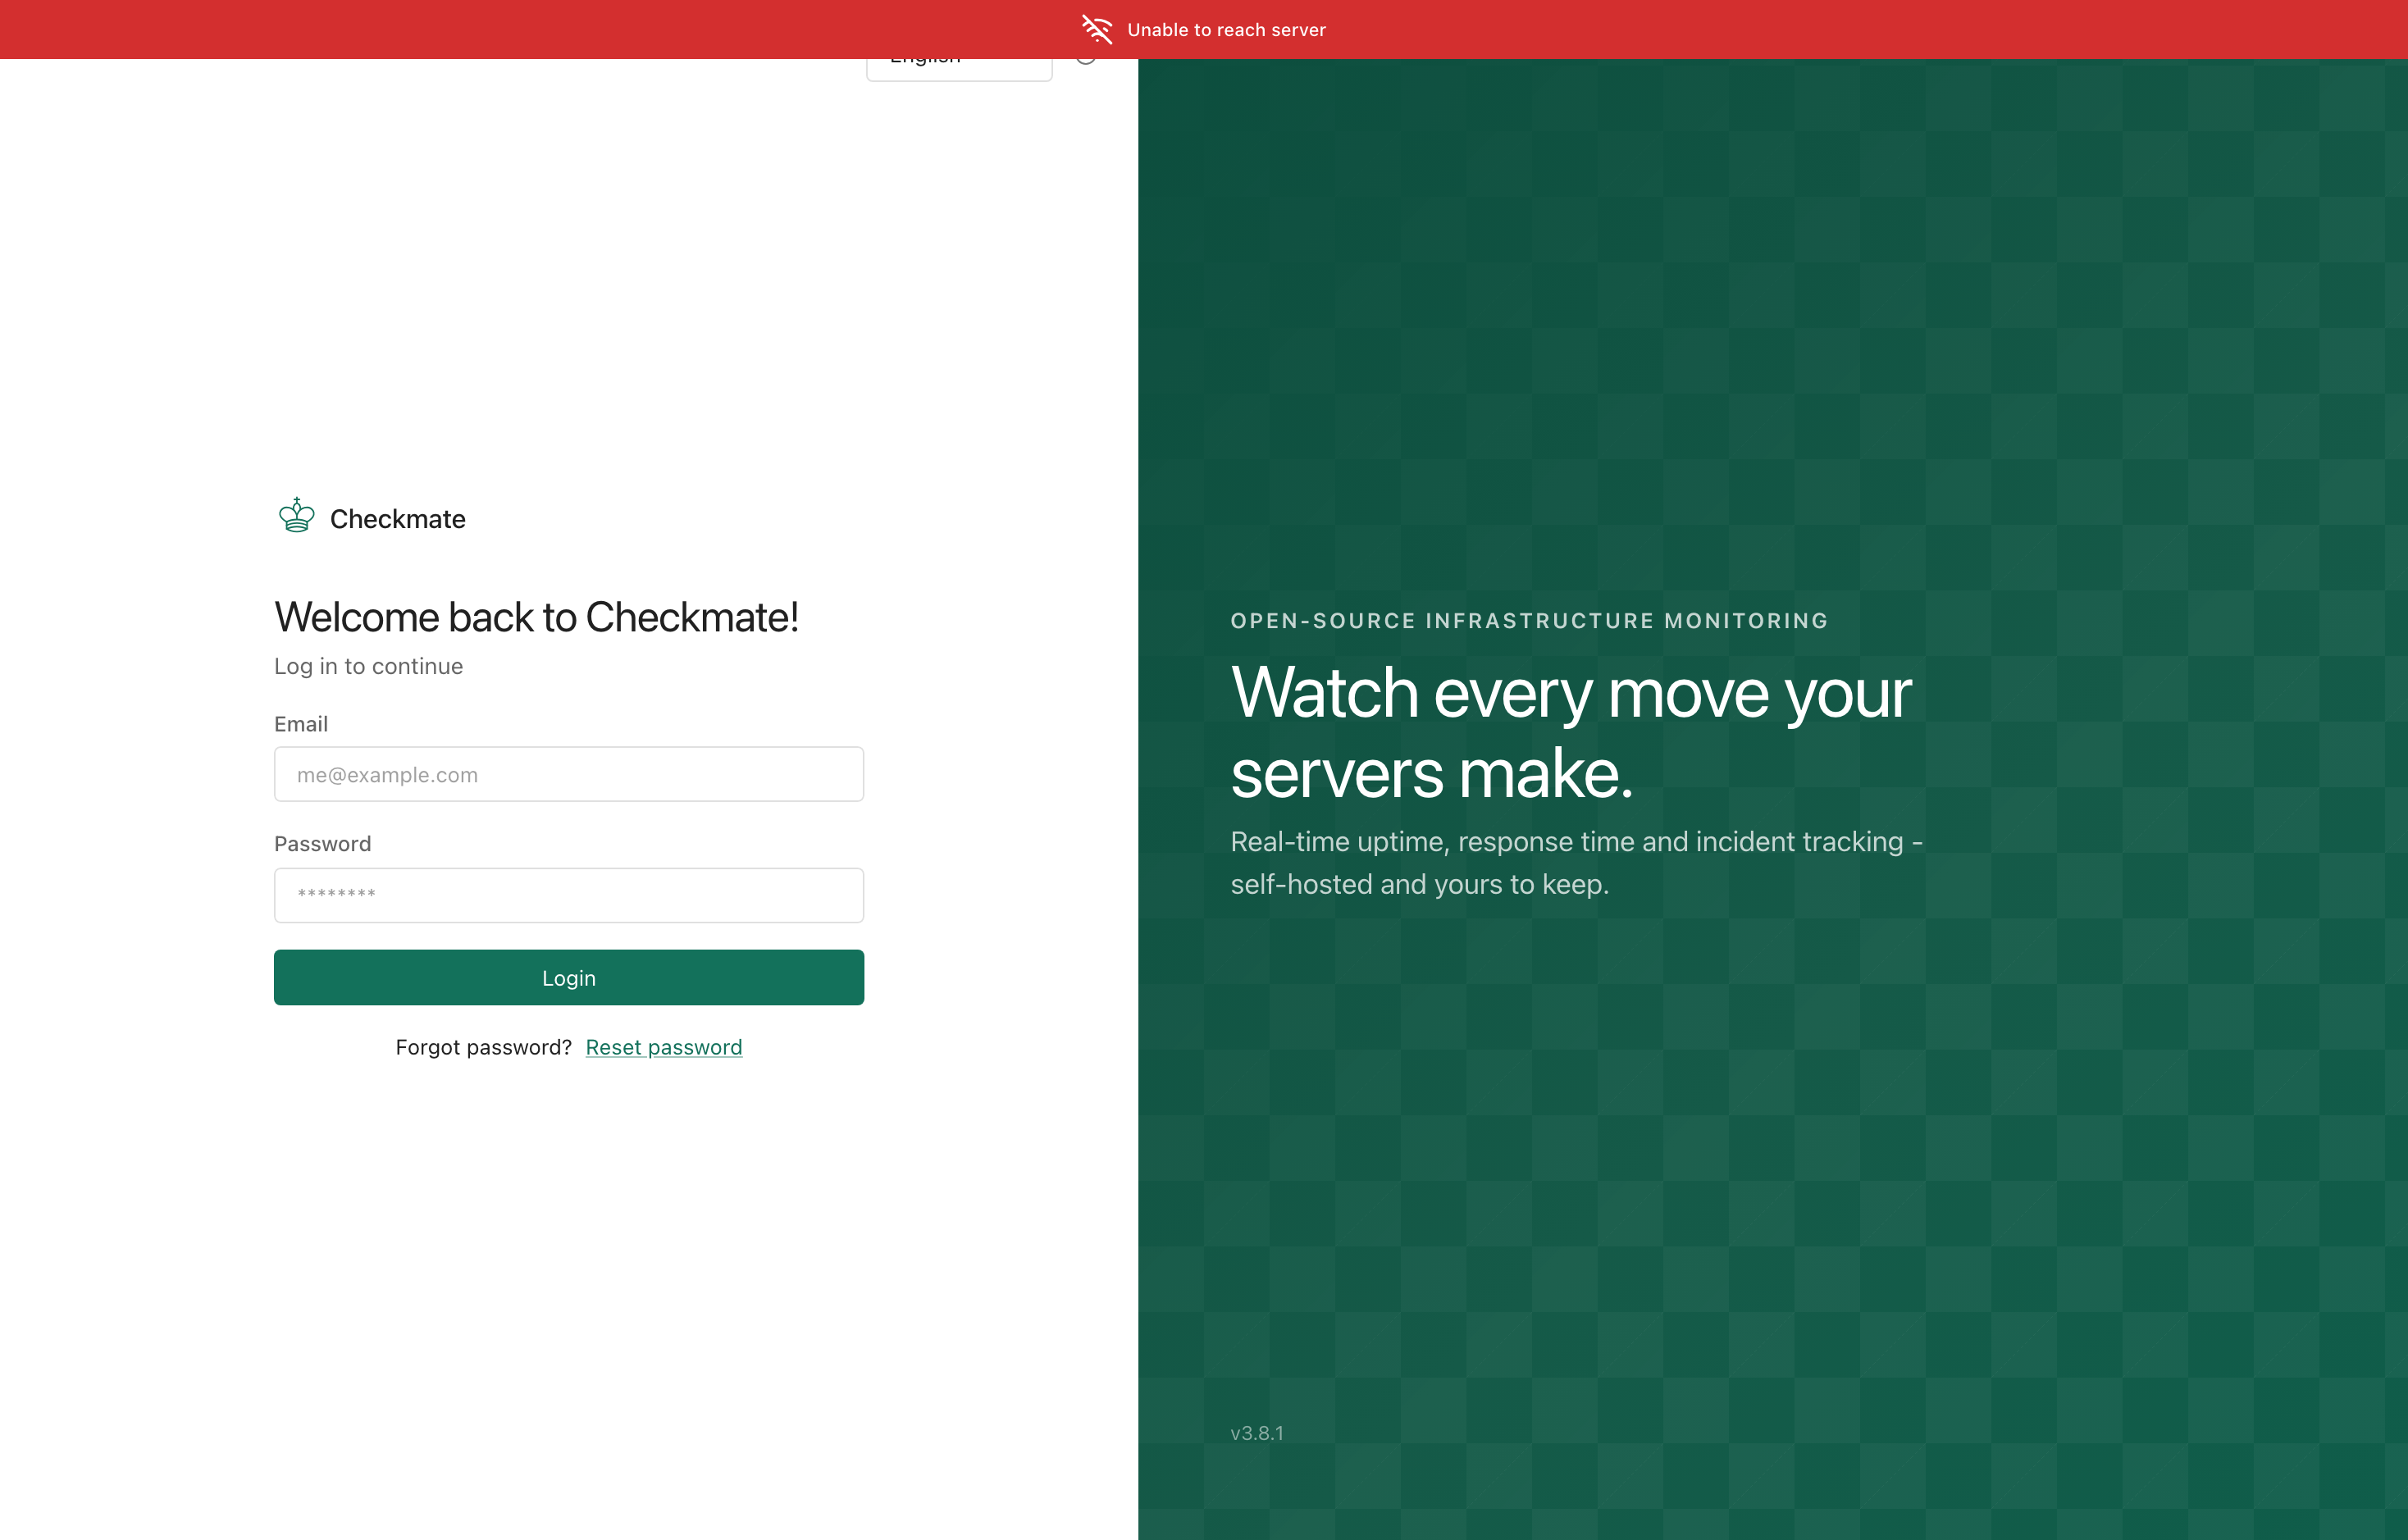Click the Checkmate king crown logo
The image size is (2408, 1540).
(x=296, y=516)
